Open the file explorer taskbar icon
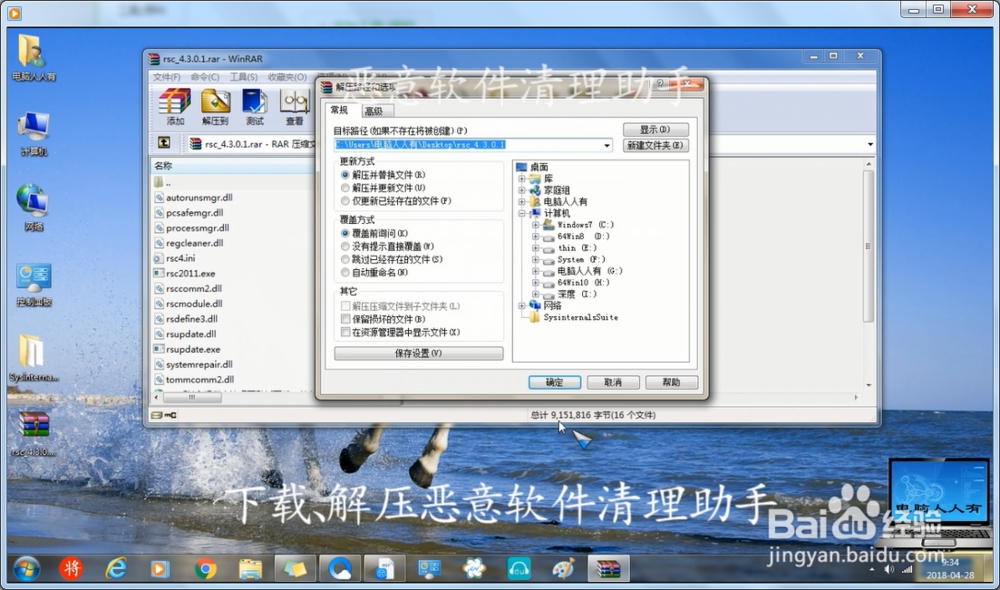This screenshot has width=1000, height=590. (251, 568)
